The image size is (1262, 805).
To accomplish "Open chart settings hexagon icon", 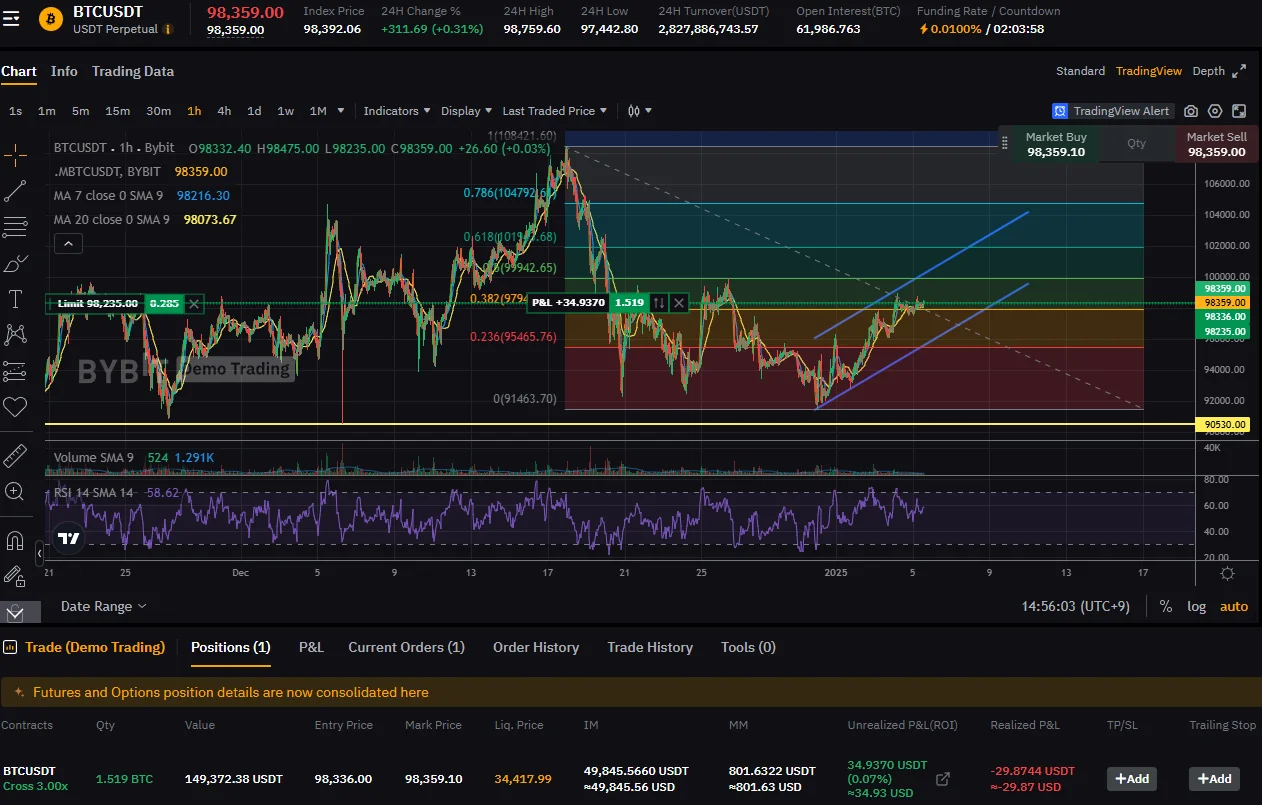I will [1215, 111].
